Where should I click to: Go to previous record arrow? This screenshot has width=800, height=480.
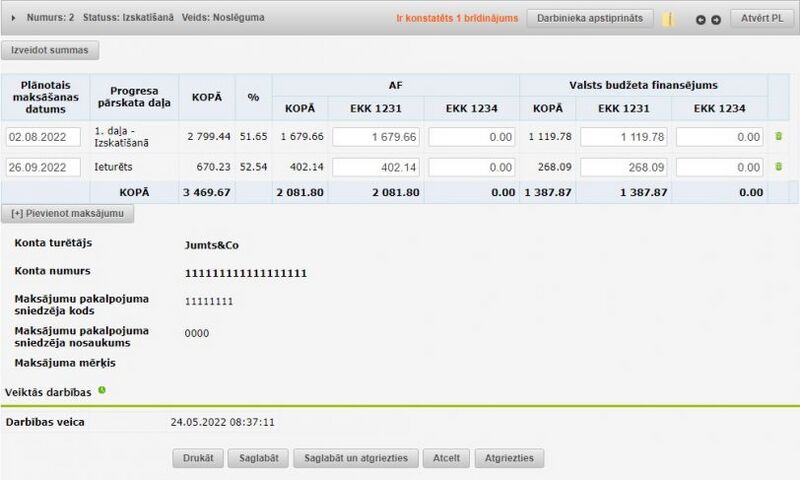coord(701,19)
